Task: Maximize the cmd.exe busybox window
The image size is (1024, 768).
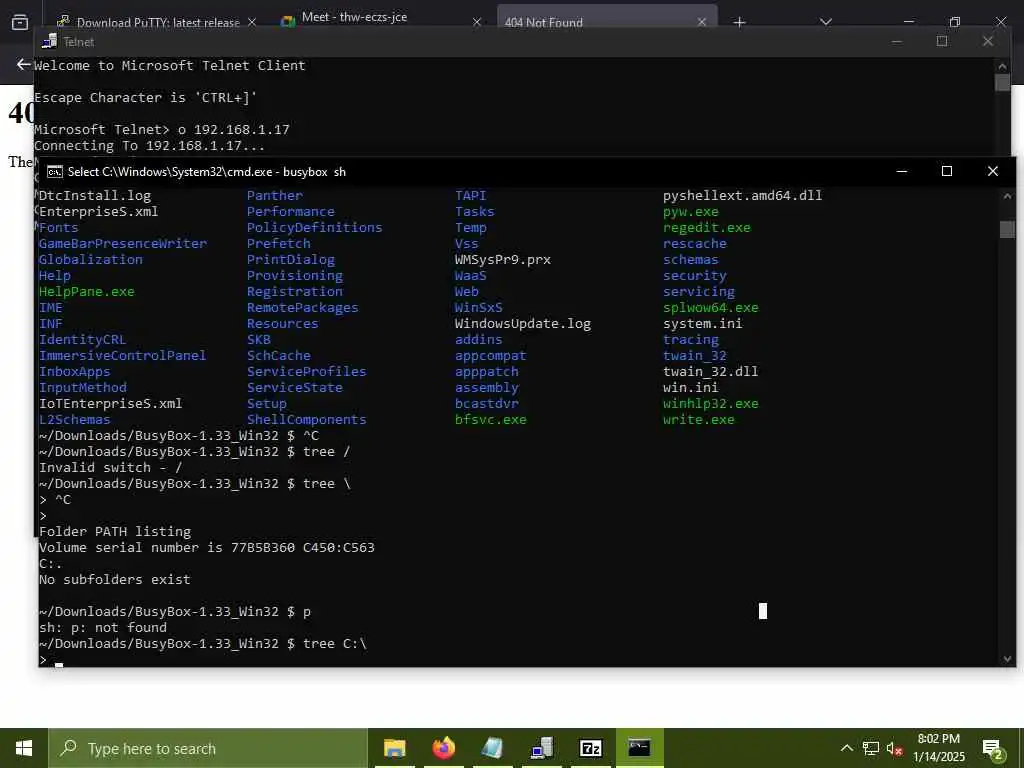Action: (x=947, y=171)
